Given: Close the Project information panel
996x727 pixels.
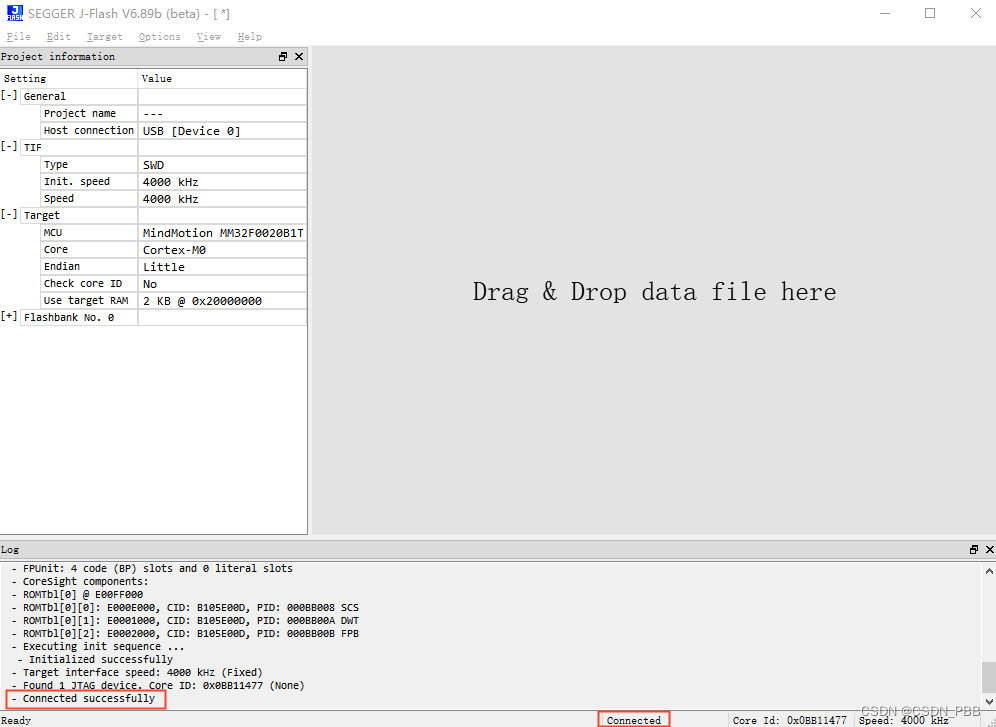Looking at the screenshot, I should click(x=299, y=57).
